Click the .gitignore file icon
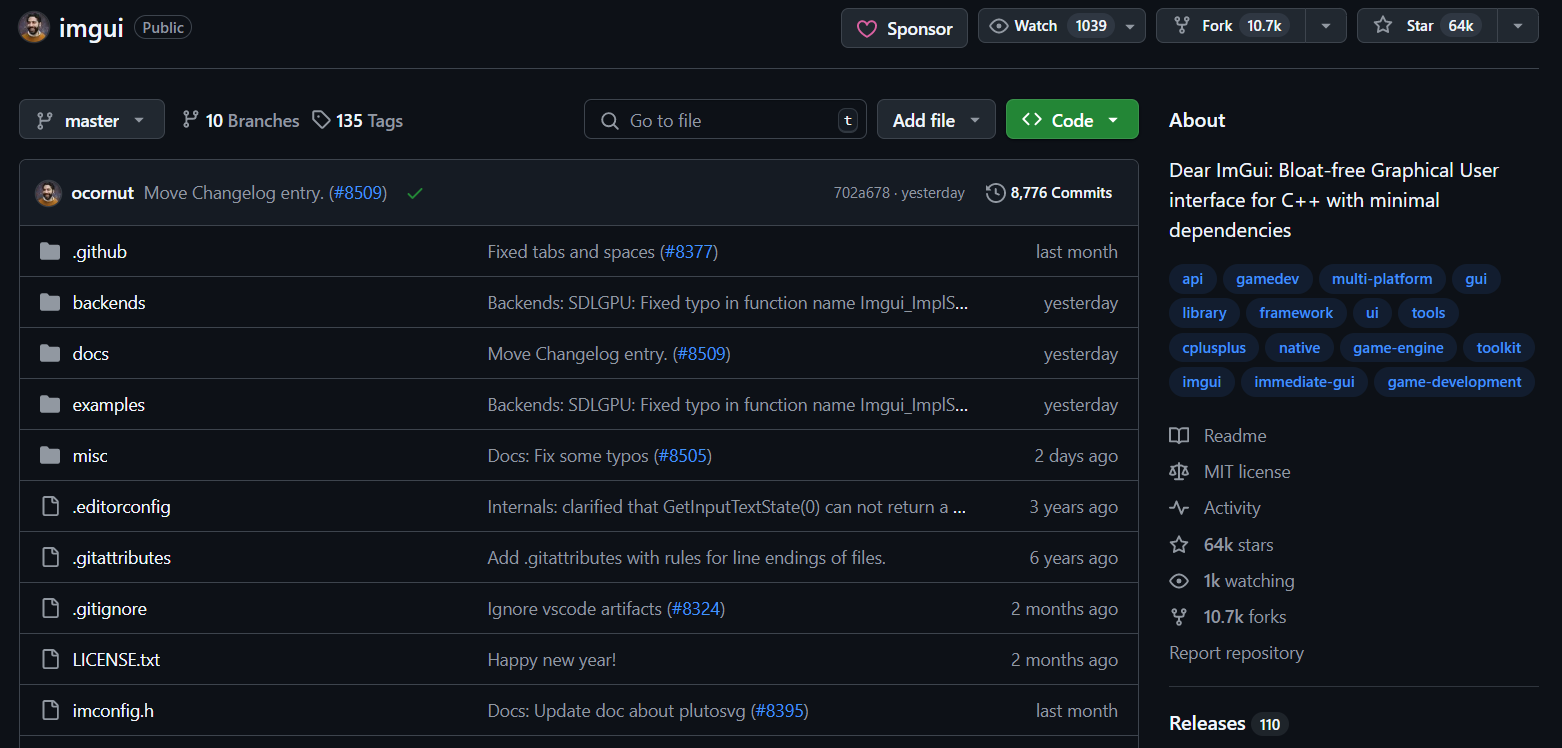Screen dimensions: 1562x748 [x=50, y=608]
